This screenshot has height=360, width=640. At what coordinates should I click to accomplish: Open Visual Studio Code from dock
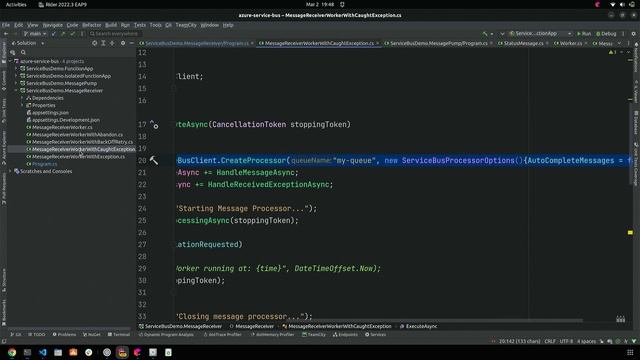click(42, 353)
